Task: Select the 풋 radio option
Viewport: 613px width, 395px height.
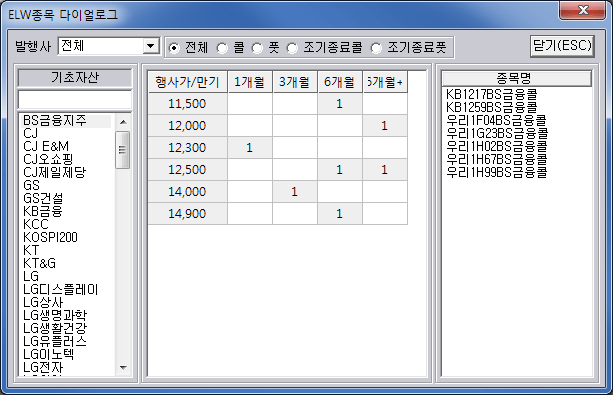Action: (257, 48)
